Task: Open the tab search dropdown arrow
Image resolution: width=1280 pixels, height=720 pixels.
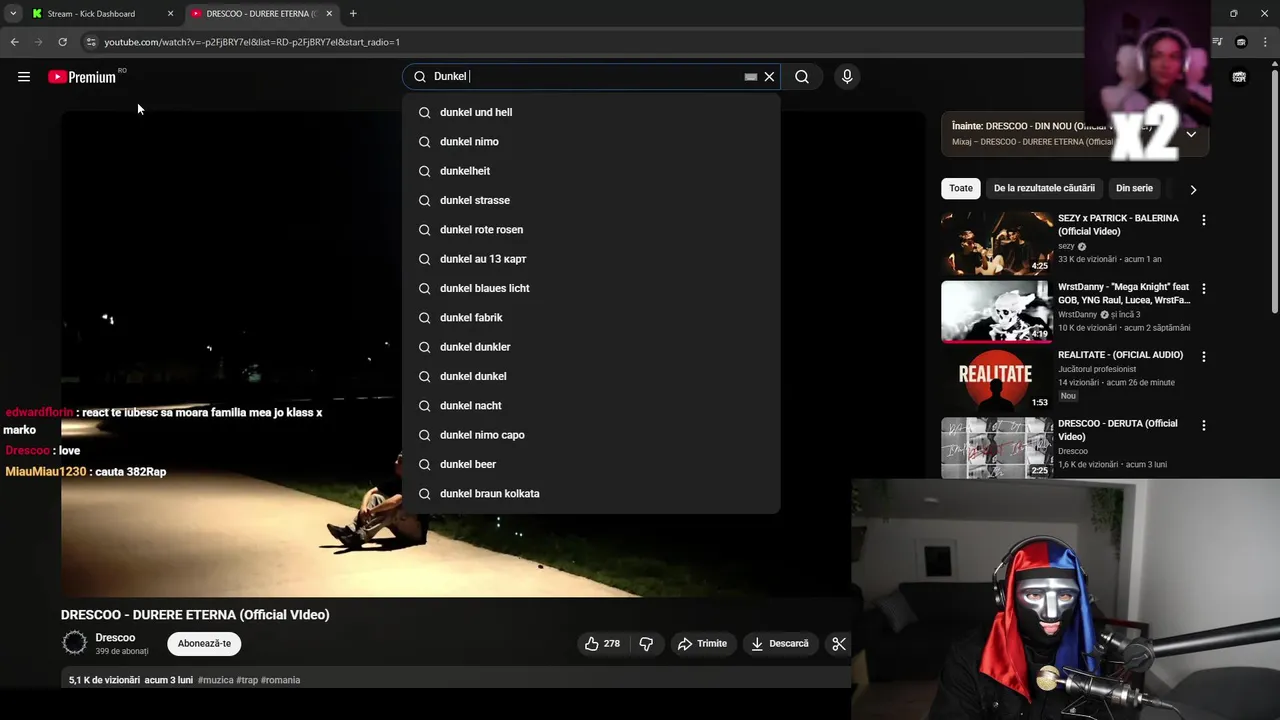Action: point(13,14)
